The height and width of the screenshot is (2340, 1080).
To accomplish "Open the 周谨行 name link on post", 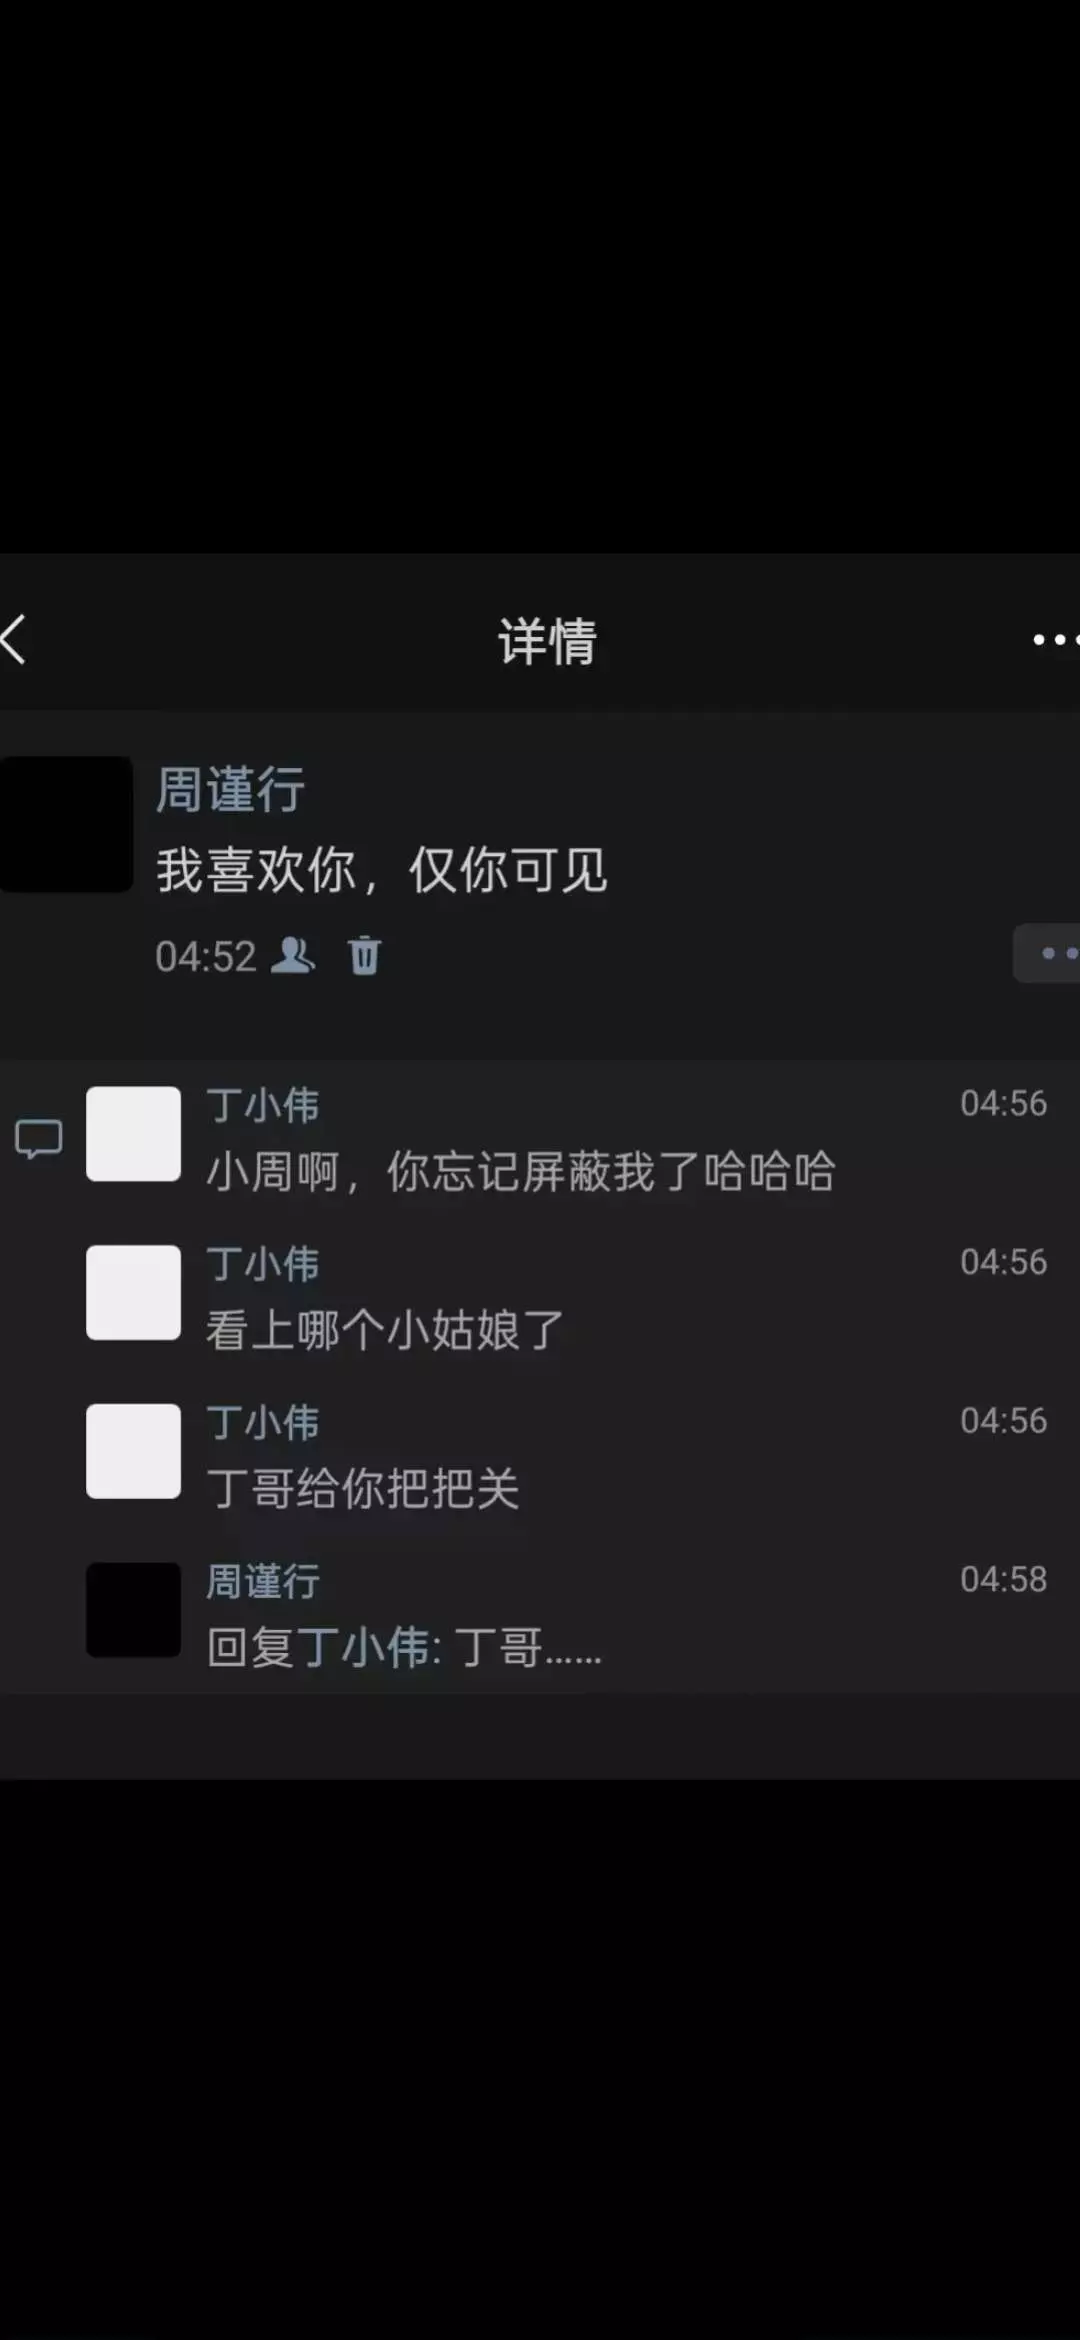I will (x=231, y=789).
